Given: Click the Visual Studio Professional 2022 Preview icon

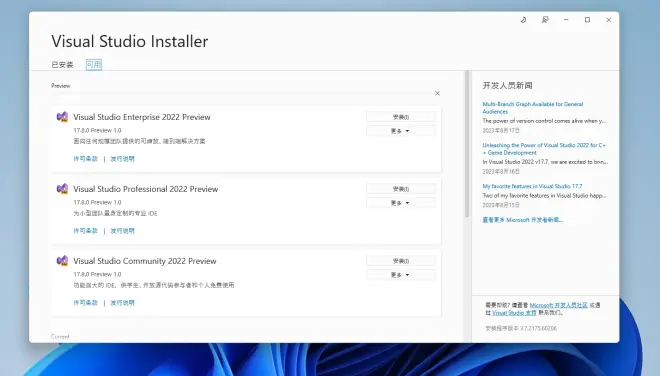Looking at the screenshot, I should click(x=62, y=189).
